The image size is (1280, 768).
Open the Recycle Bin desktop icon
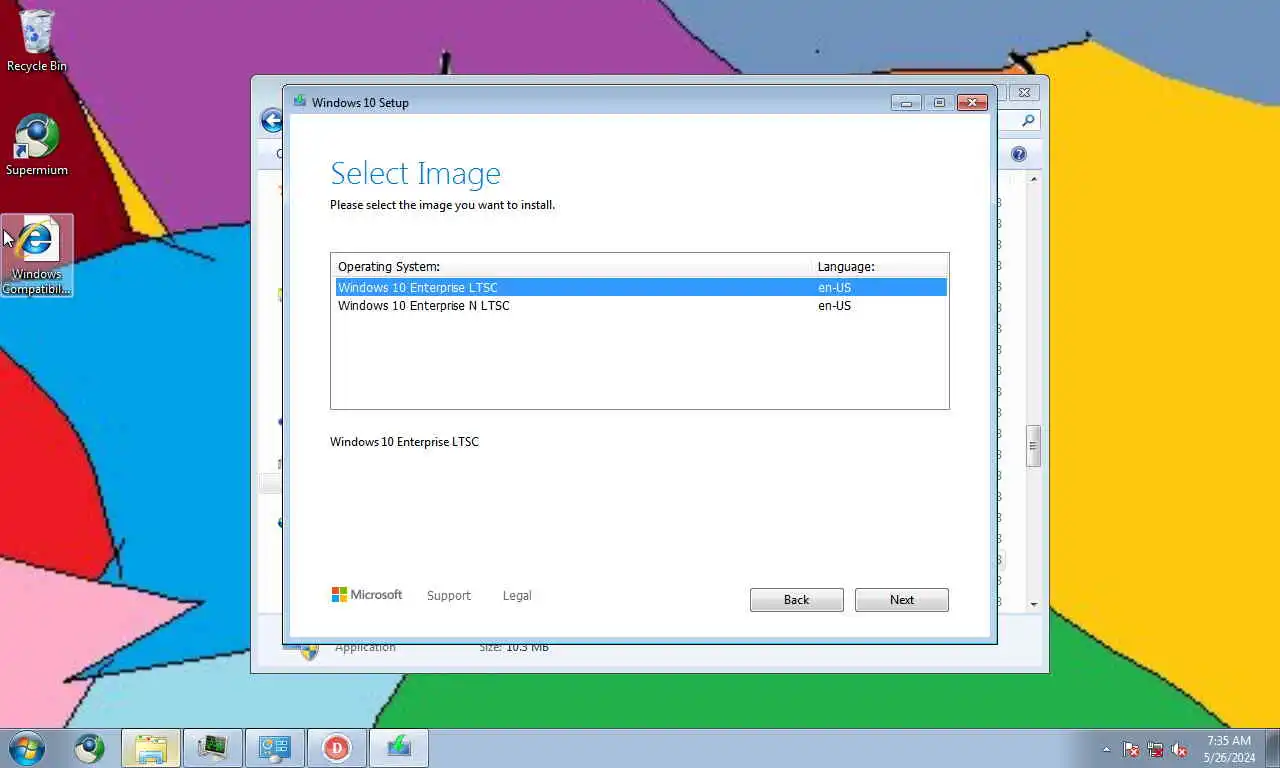point(37,40)
